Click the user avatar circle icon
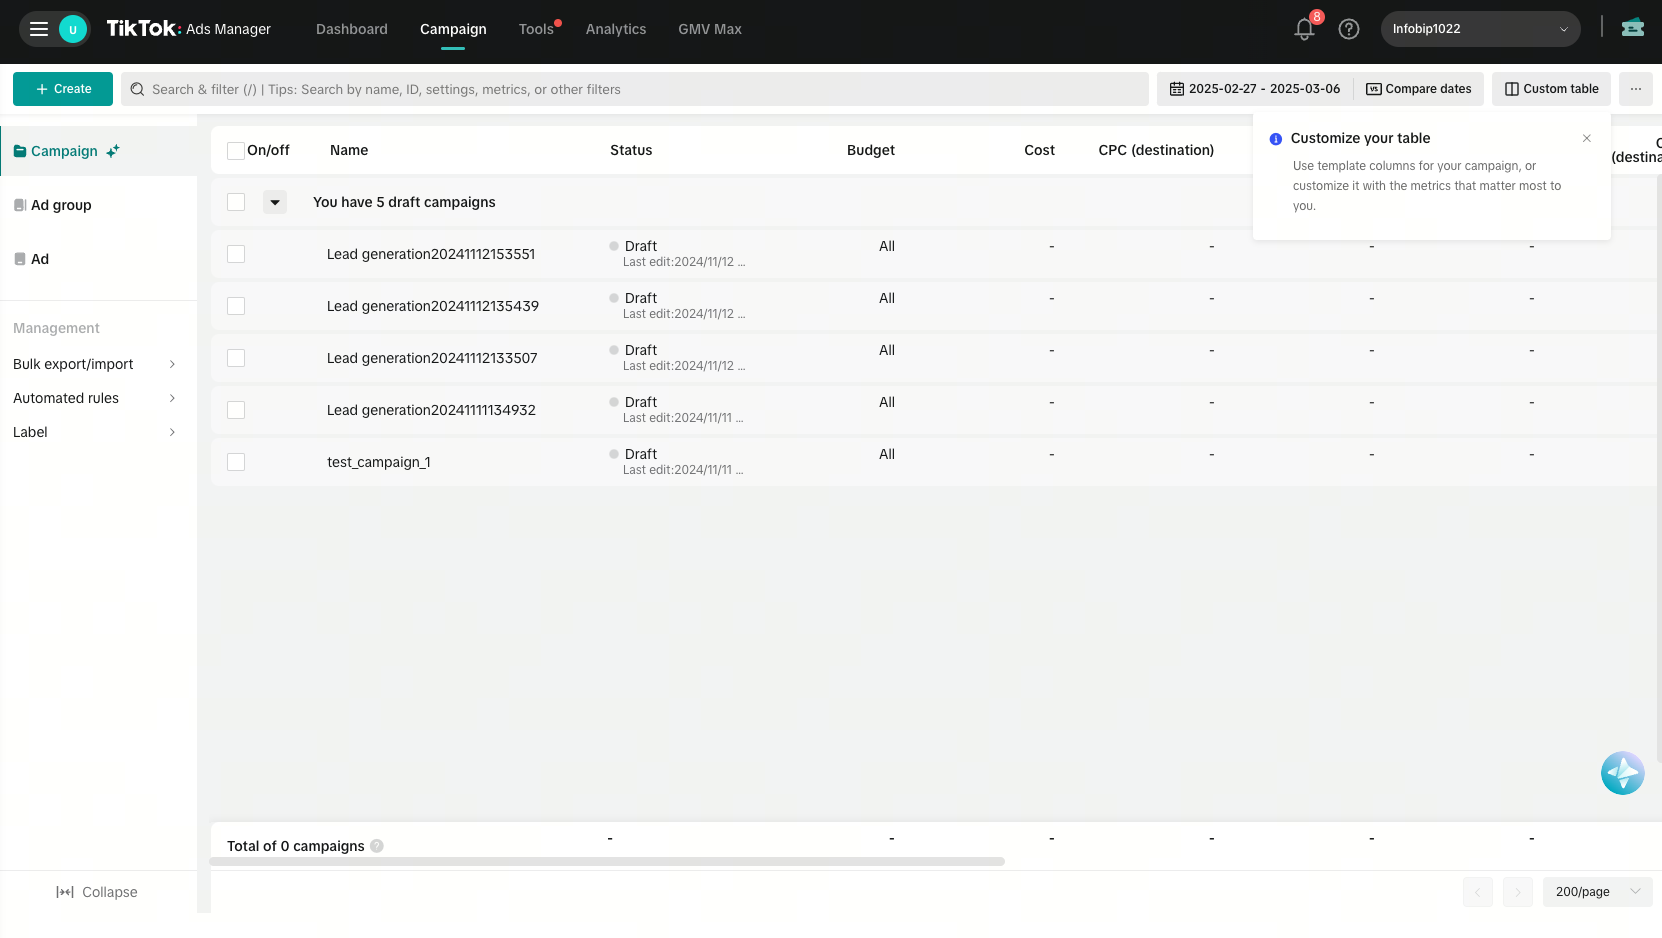 pos(73,29)
